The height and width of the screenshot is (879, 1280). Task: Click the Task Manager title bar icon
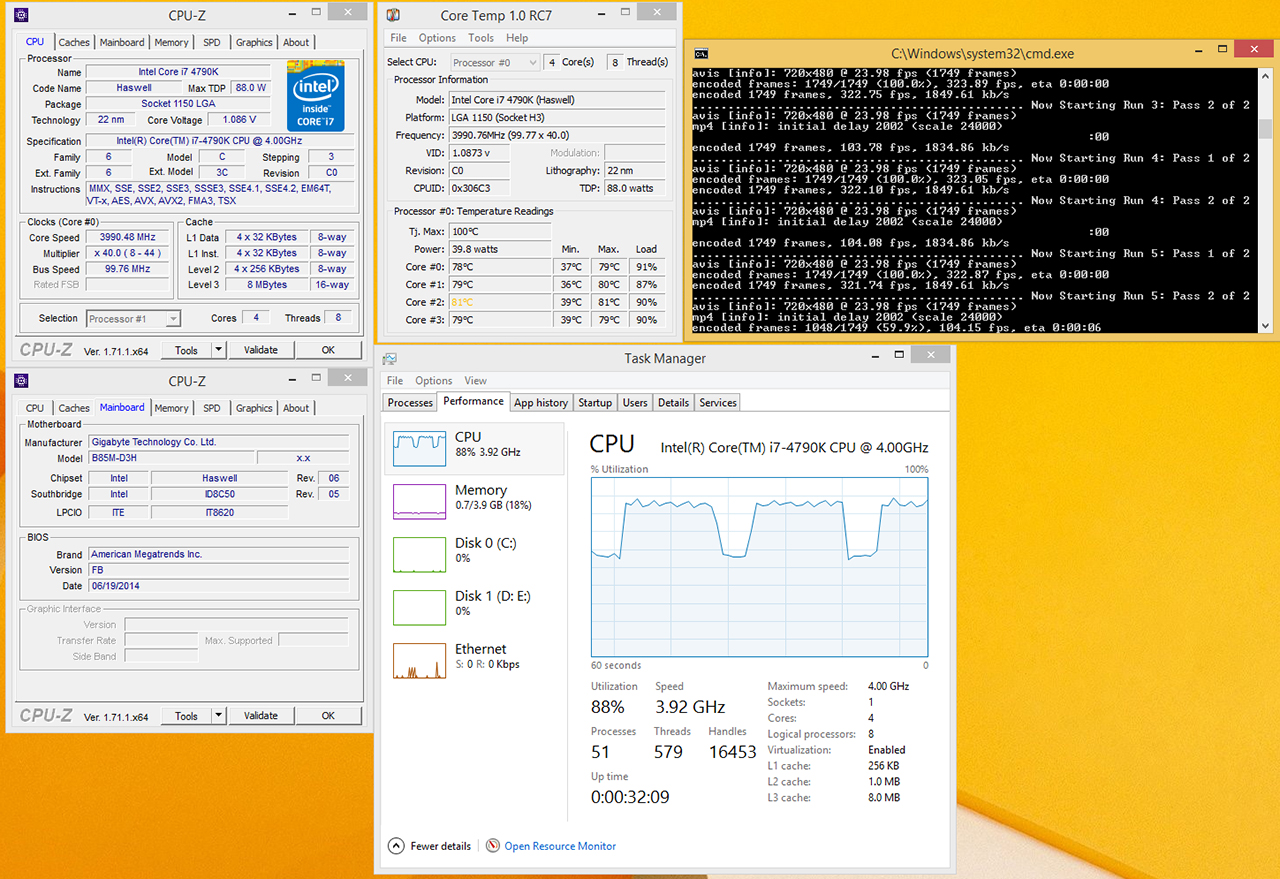[x=390, y=358]
